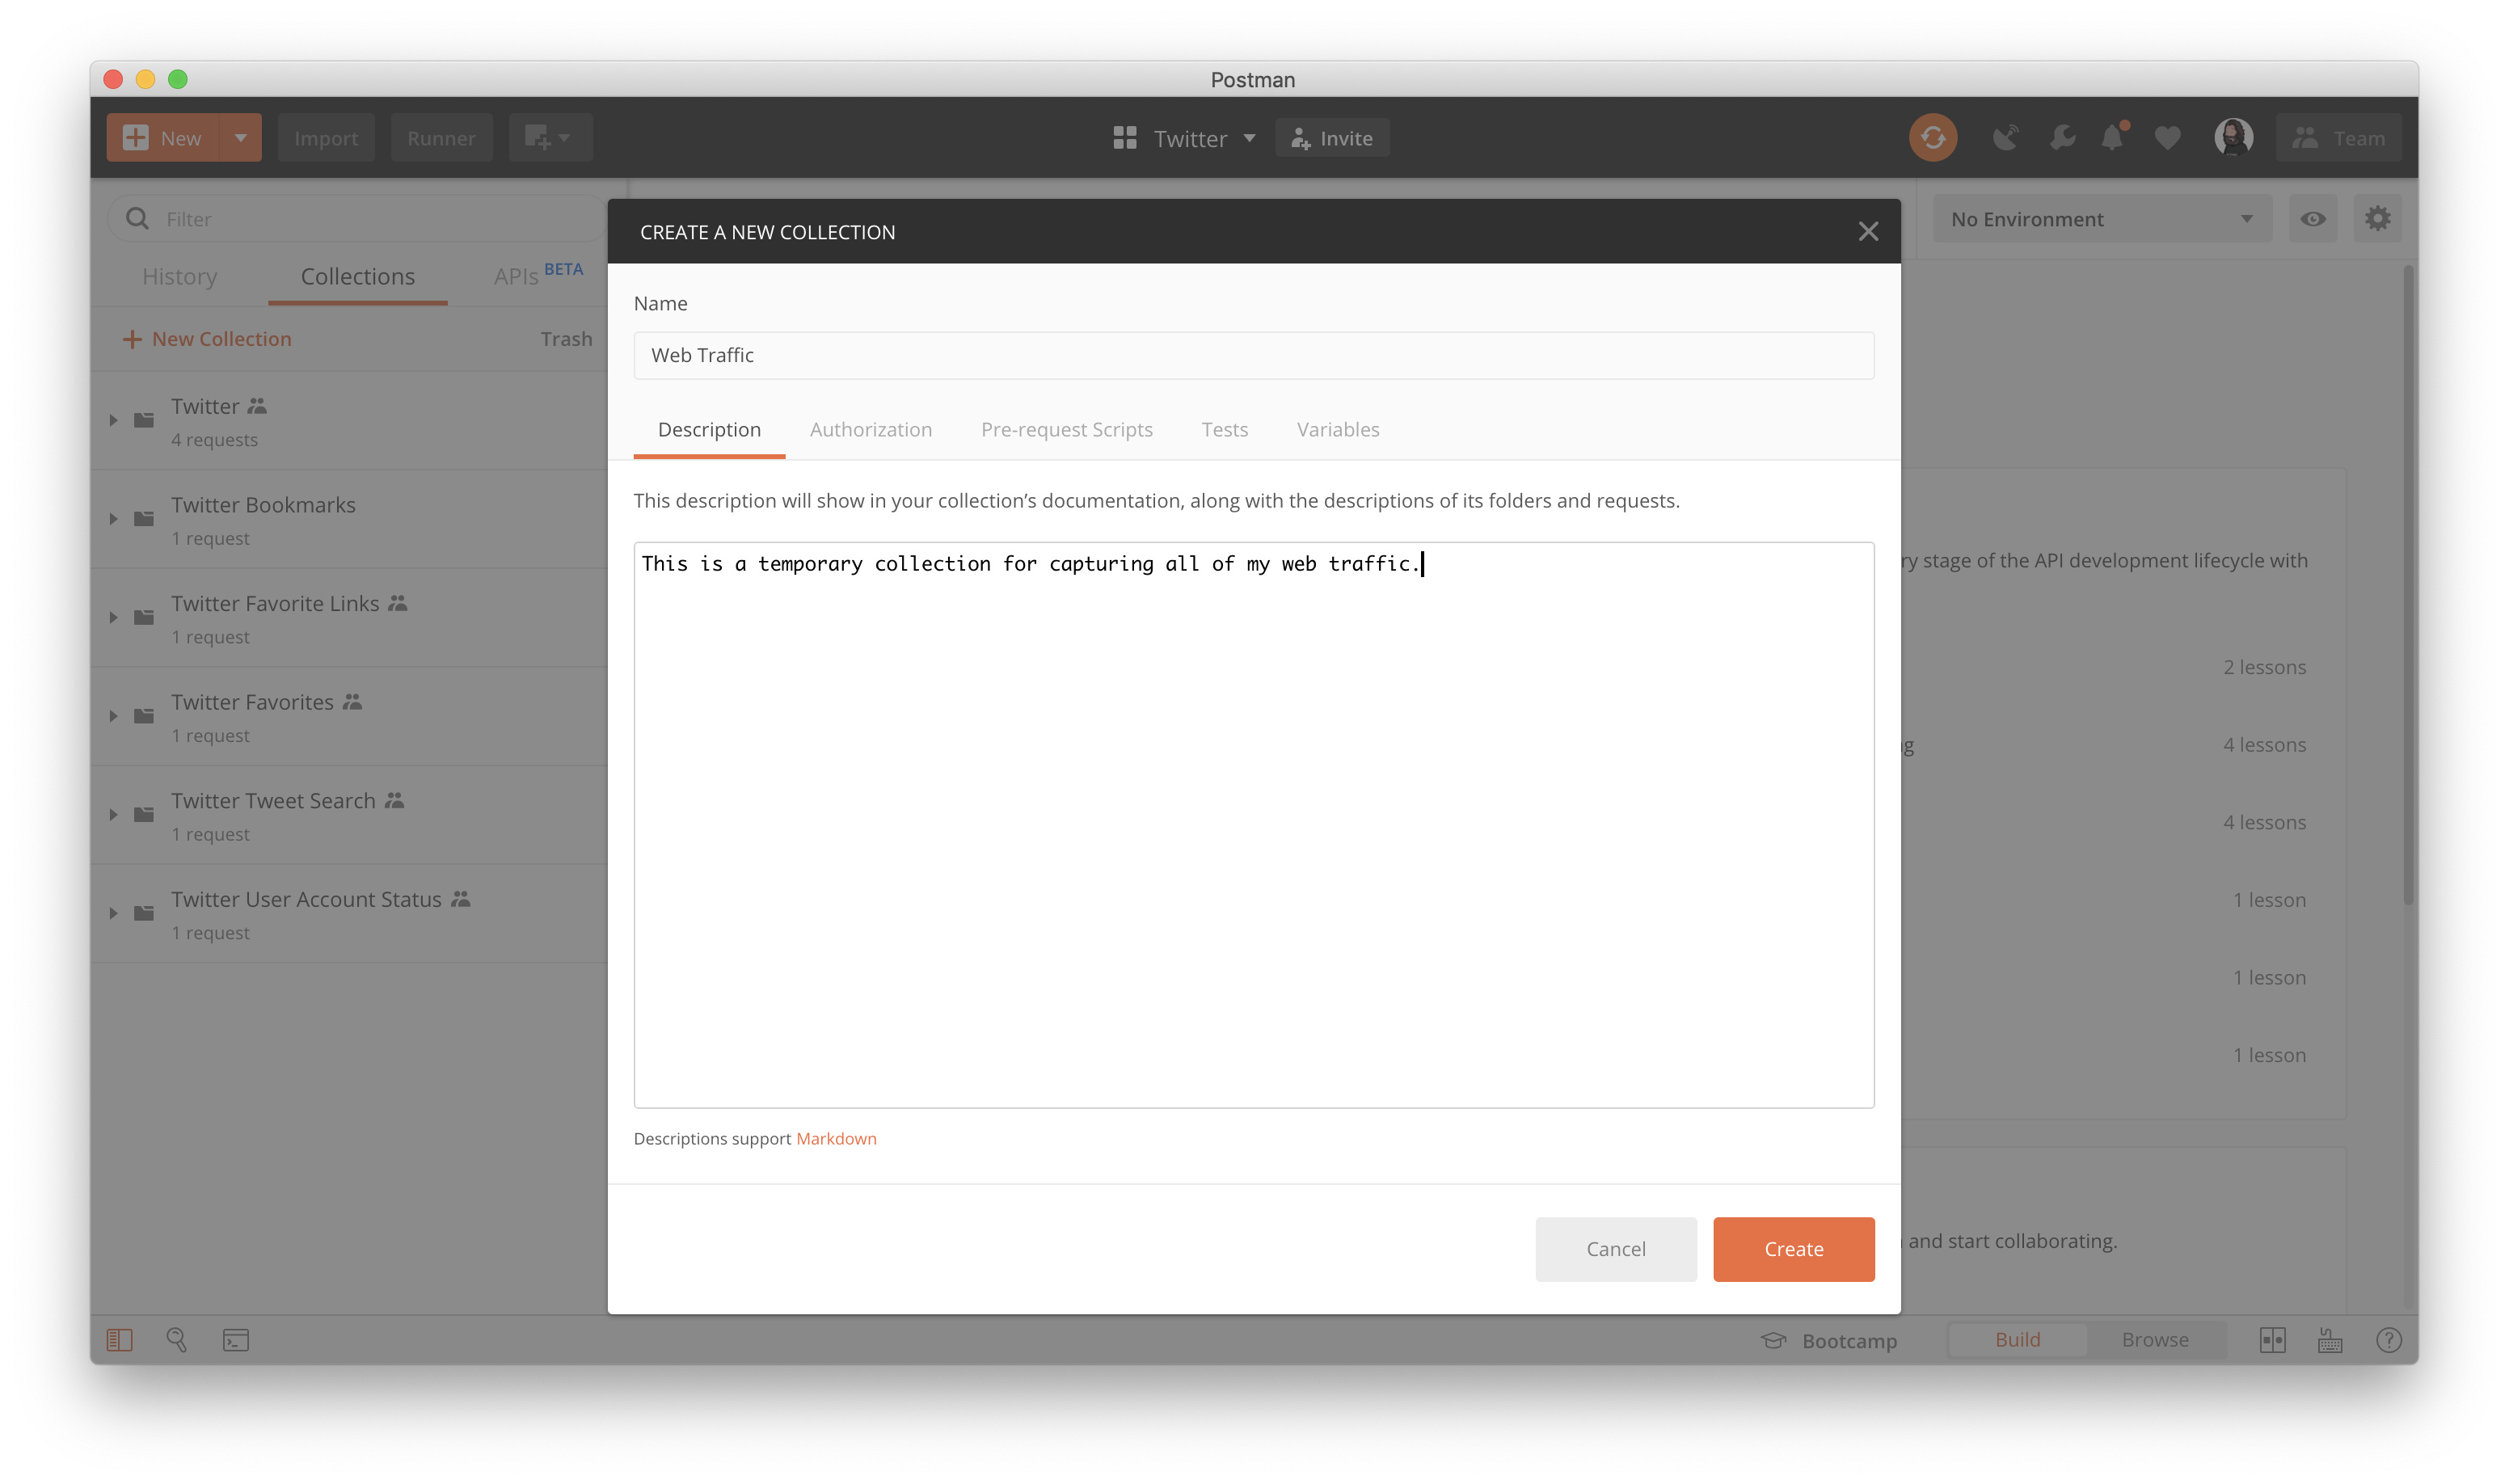The image size is (2509, 1484).
Task: Expand the Twitter Favorites collection
Action: (113, 716)
